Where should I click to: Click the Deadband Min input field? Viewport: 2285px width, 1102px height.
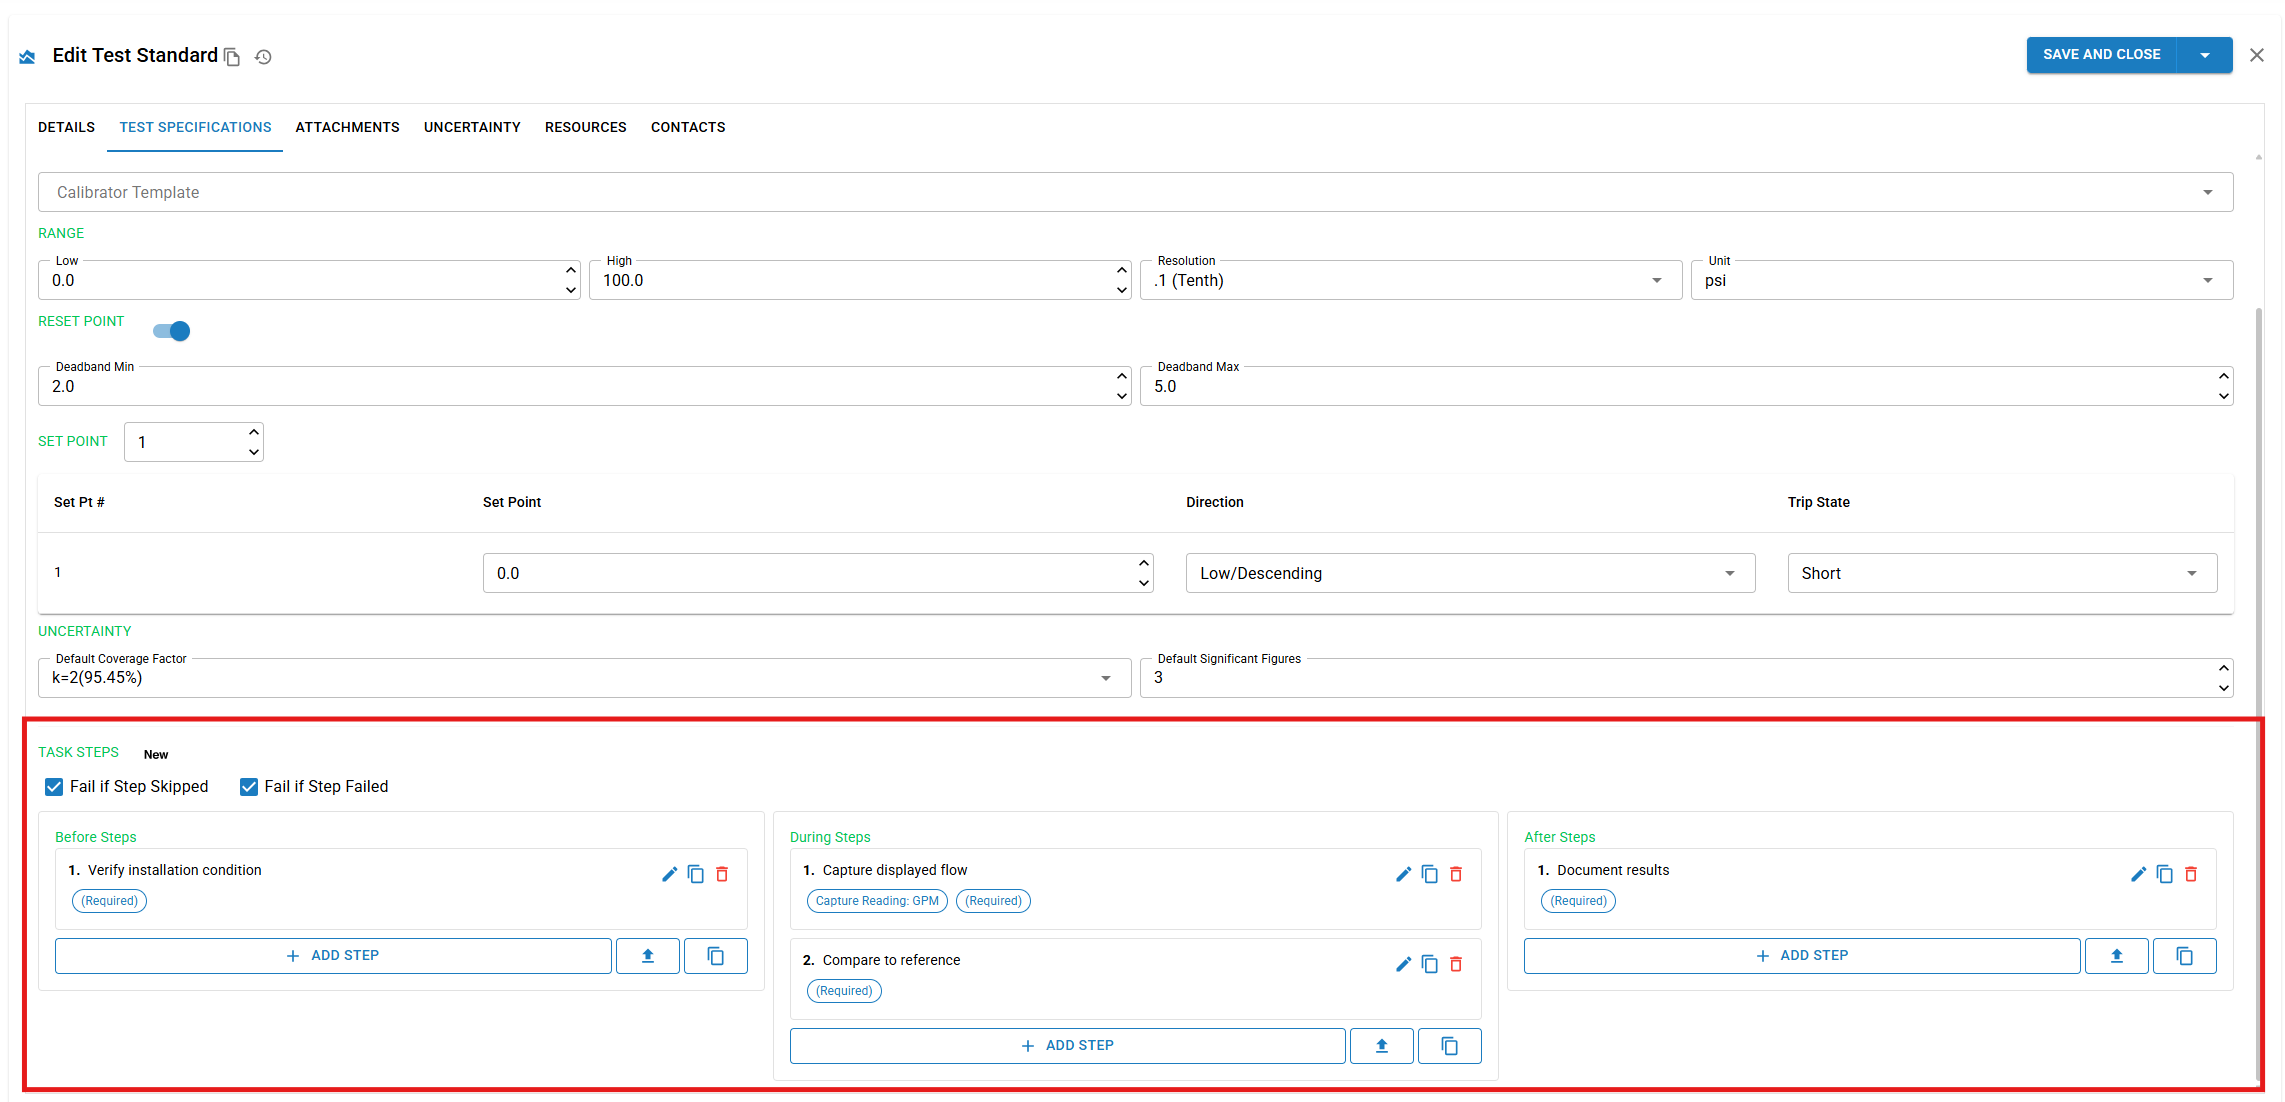point(584,386)
